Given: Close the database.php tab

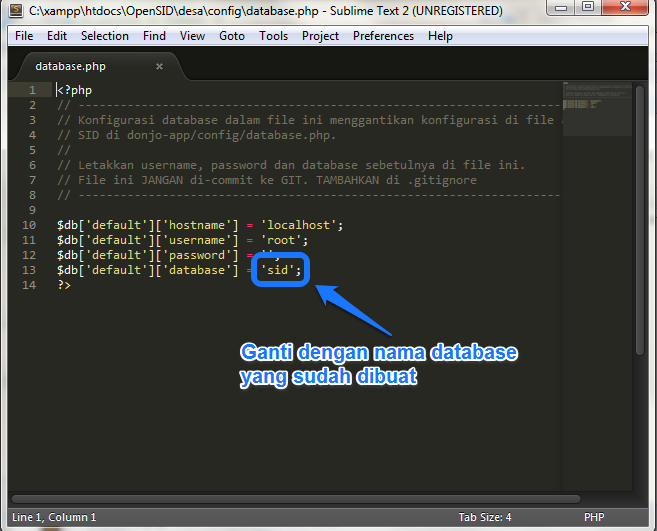Looking at the screenshot, I should 159,67.
